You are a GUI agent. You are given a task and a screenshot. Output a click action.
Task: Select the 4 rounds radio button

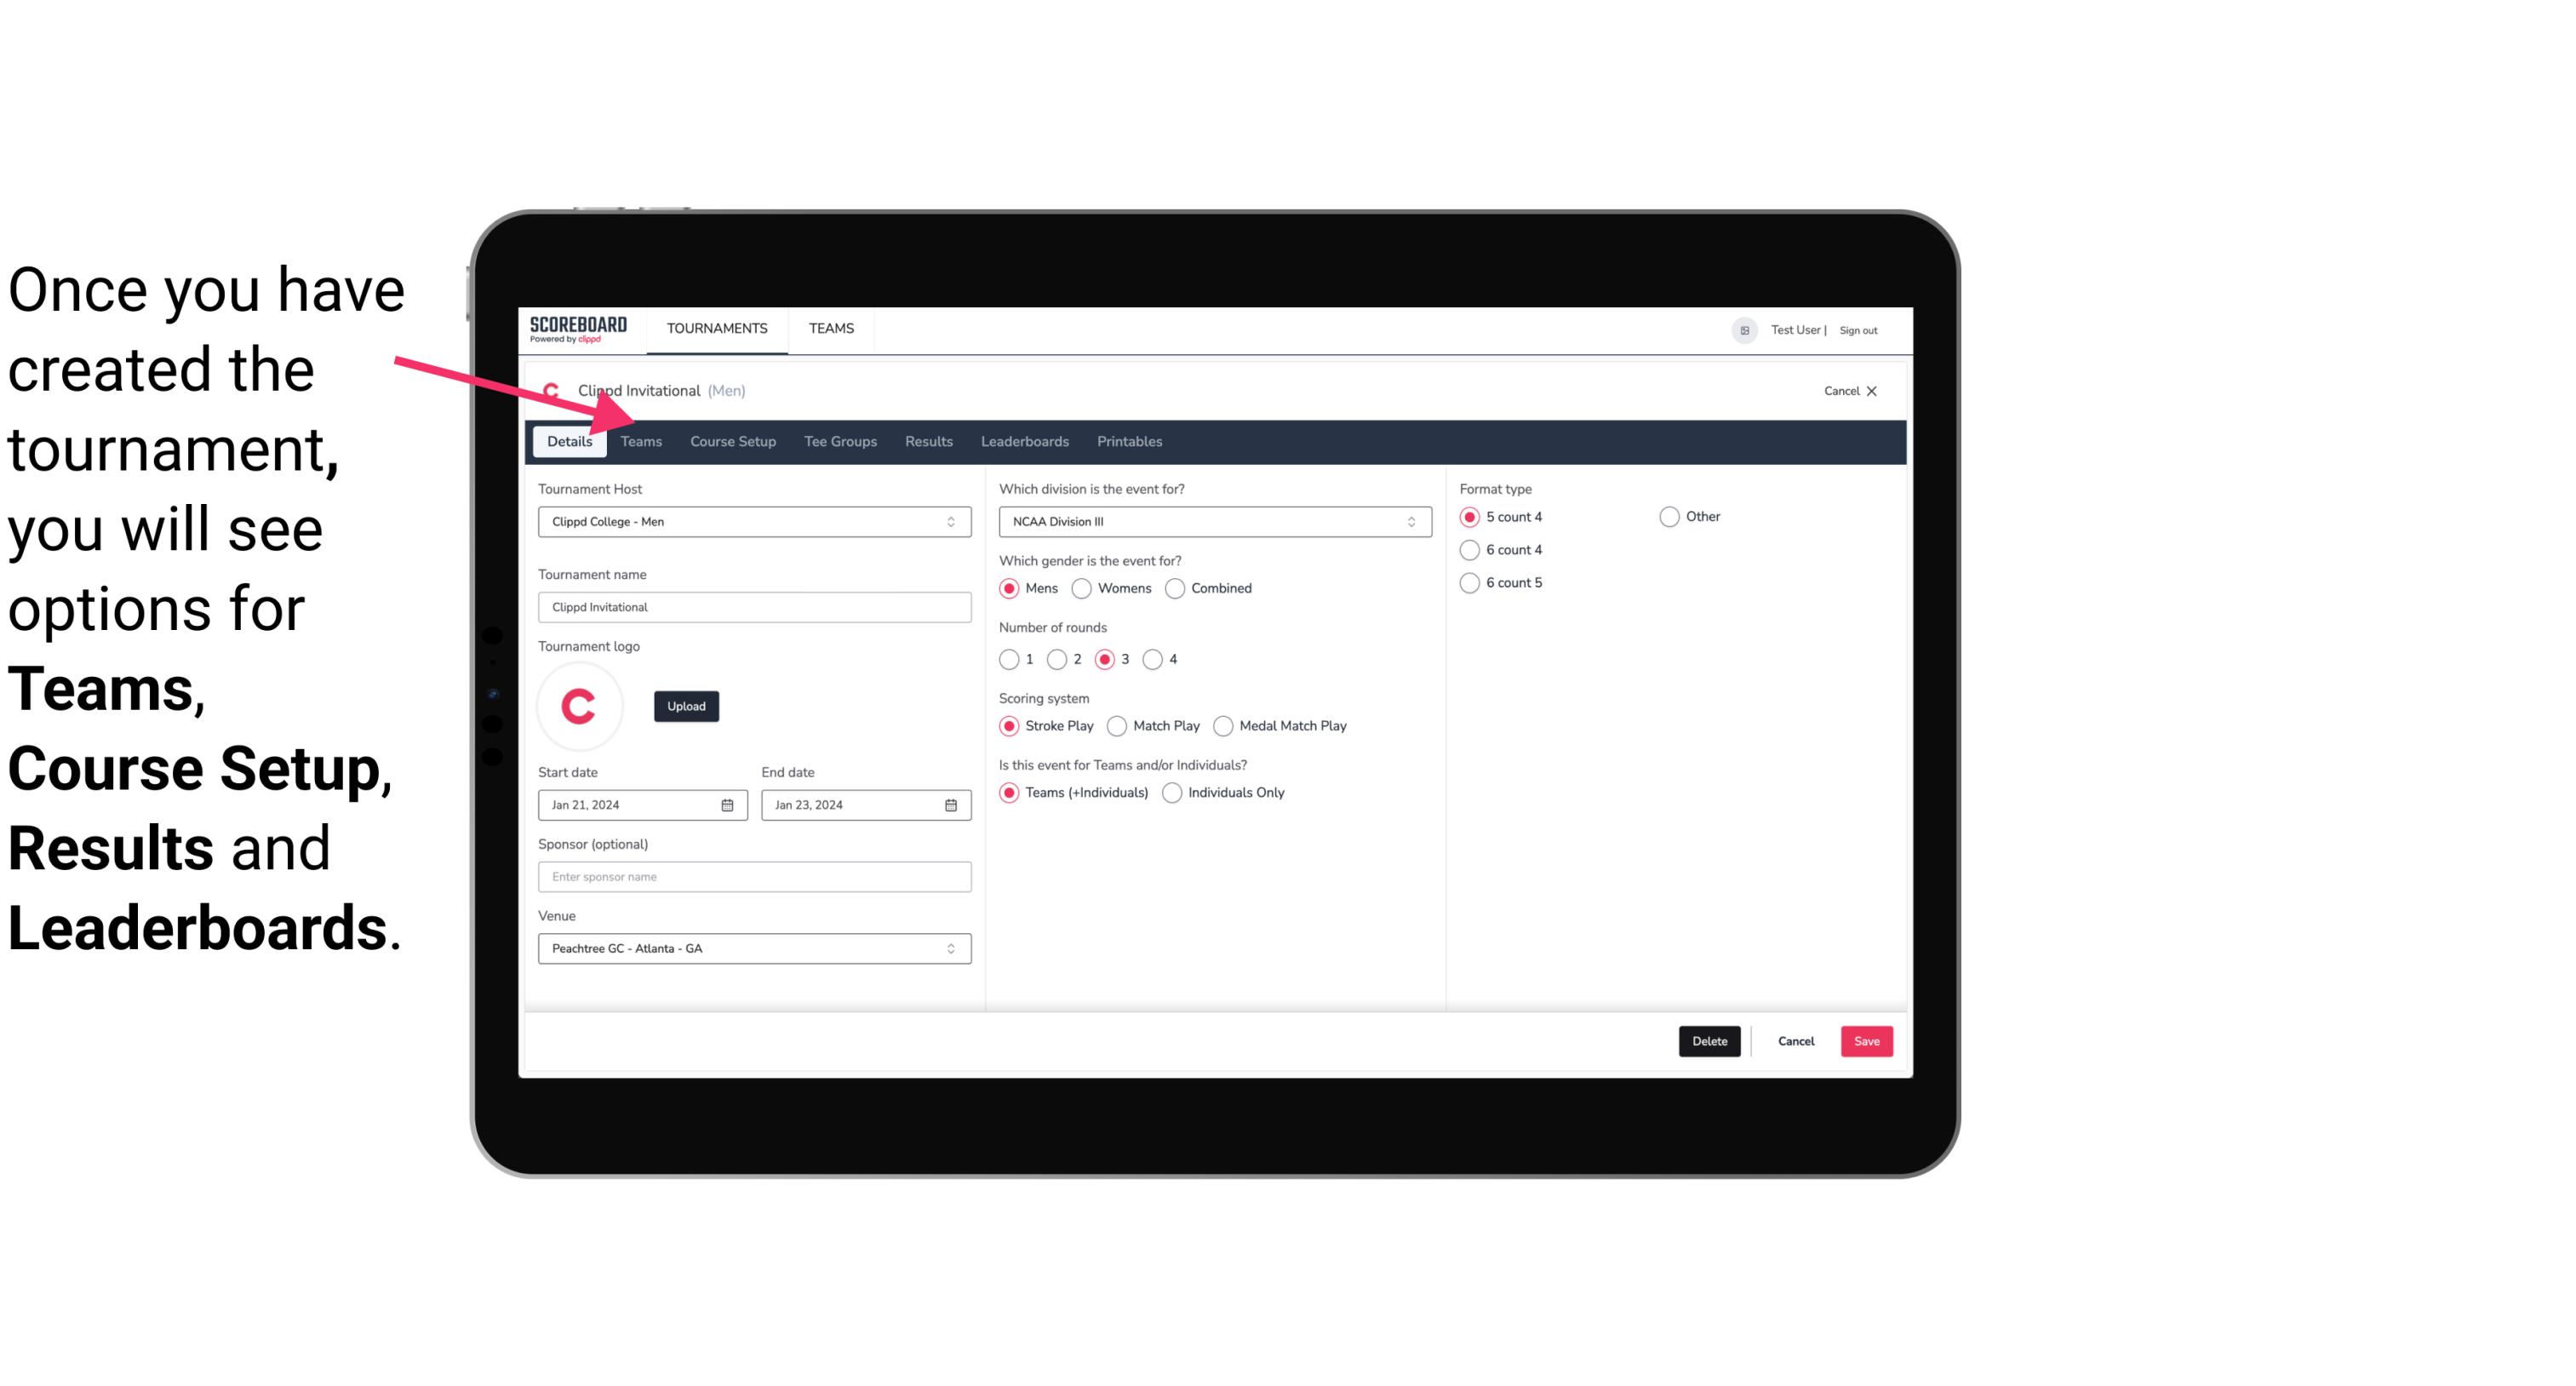[1155, 659]
